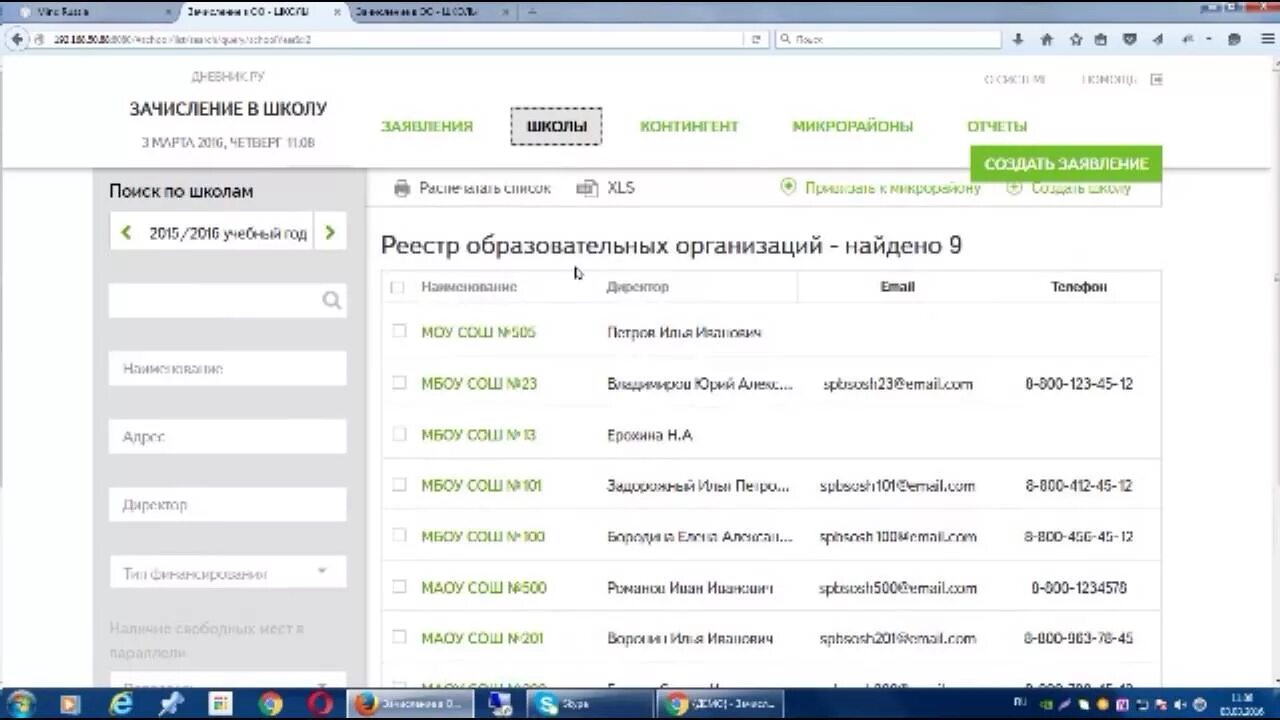The width and height of the screenshot is (1280, 720).
Task: Switch to Skype in the taskbar
Action: tap(589, 704)
